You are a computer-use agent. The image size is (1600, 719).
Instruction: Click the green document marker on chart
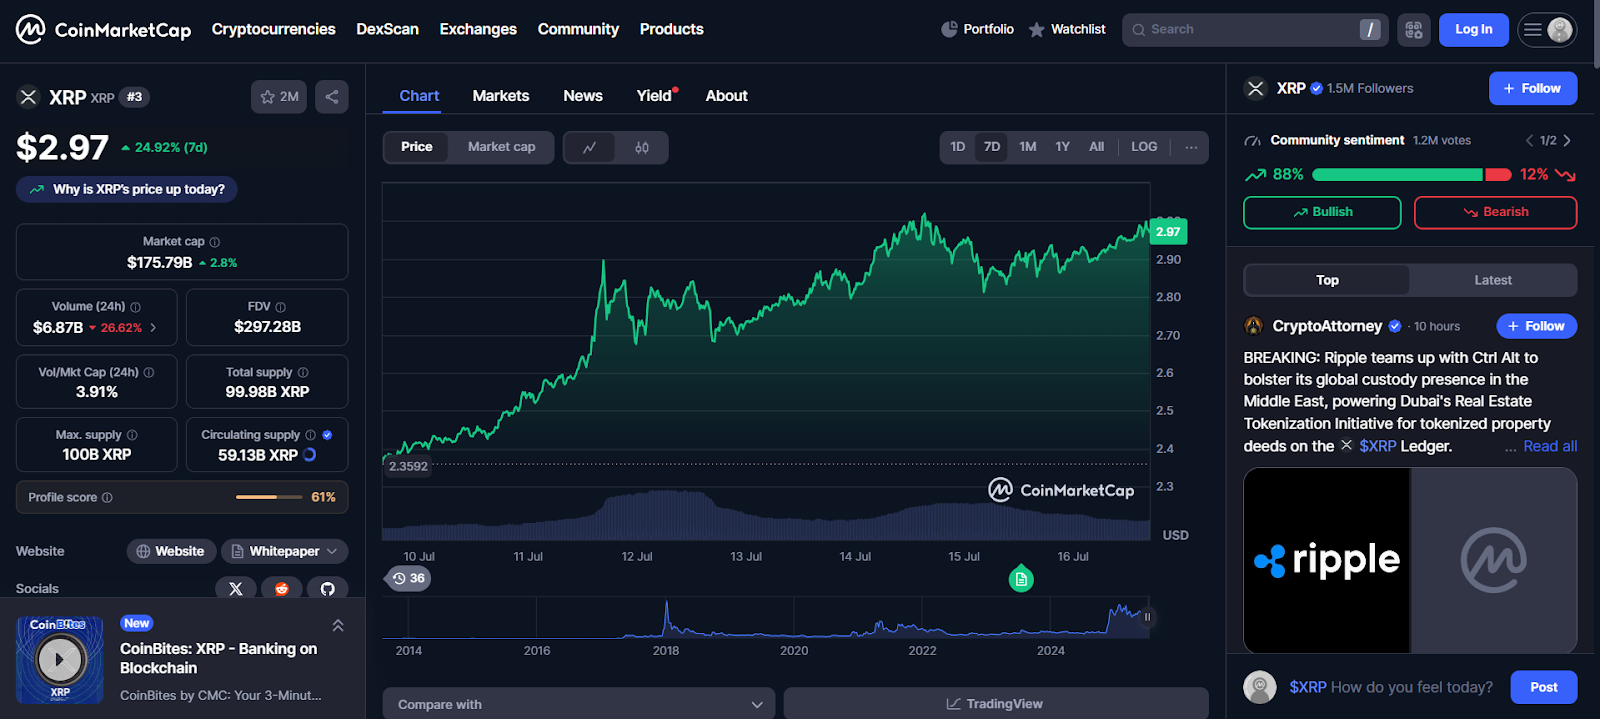tap(1021, 579)
